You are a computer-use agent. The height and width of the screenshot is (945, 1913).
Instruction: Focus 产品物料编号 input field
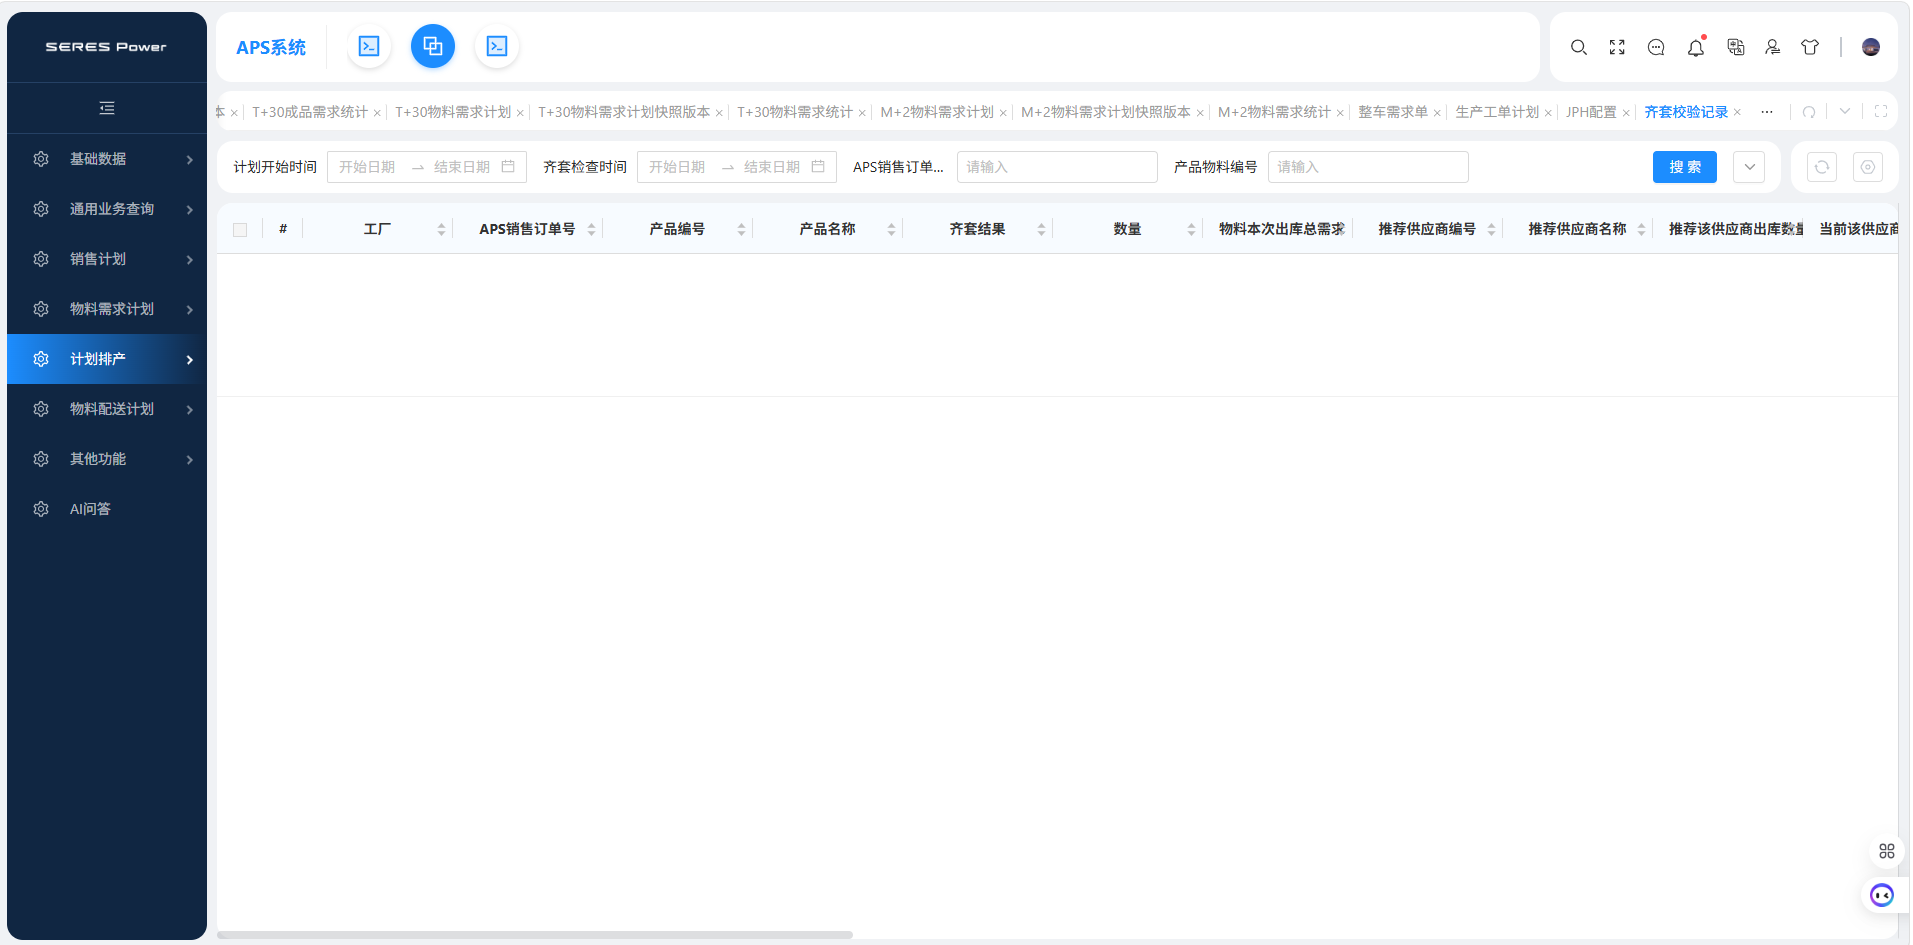tap(1368, 167)
